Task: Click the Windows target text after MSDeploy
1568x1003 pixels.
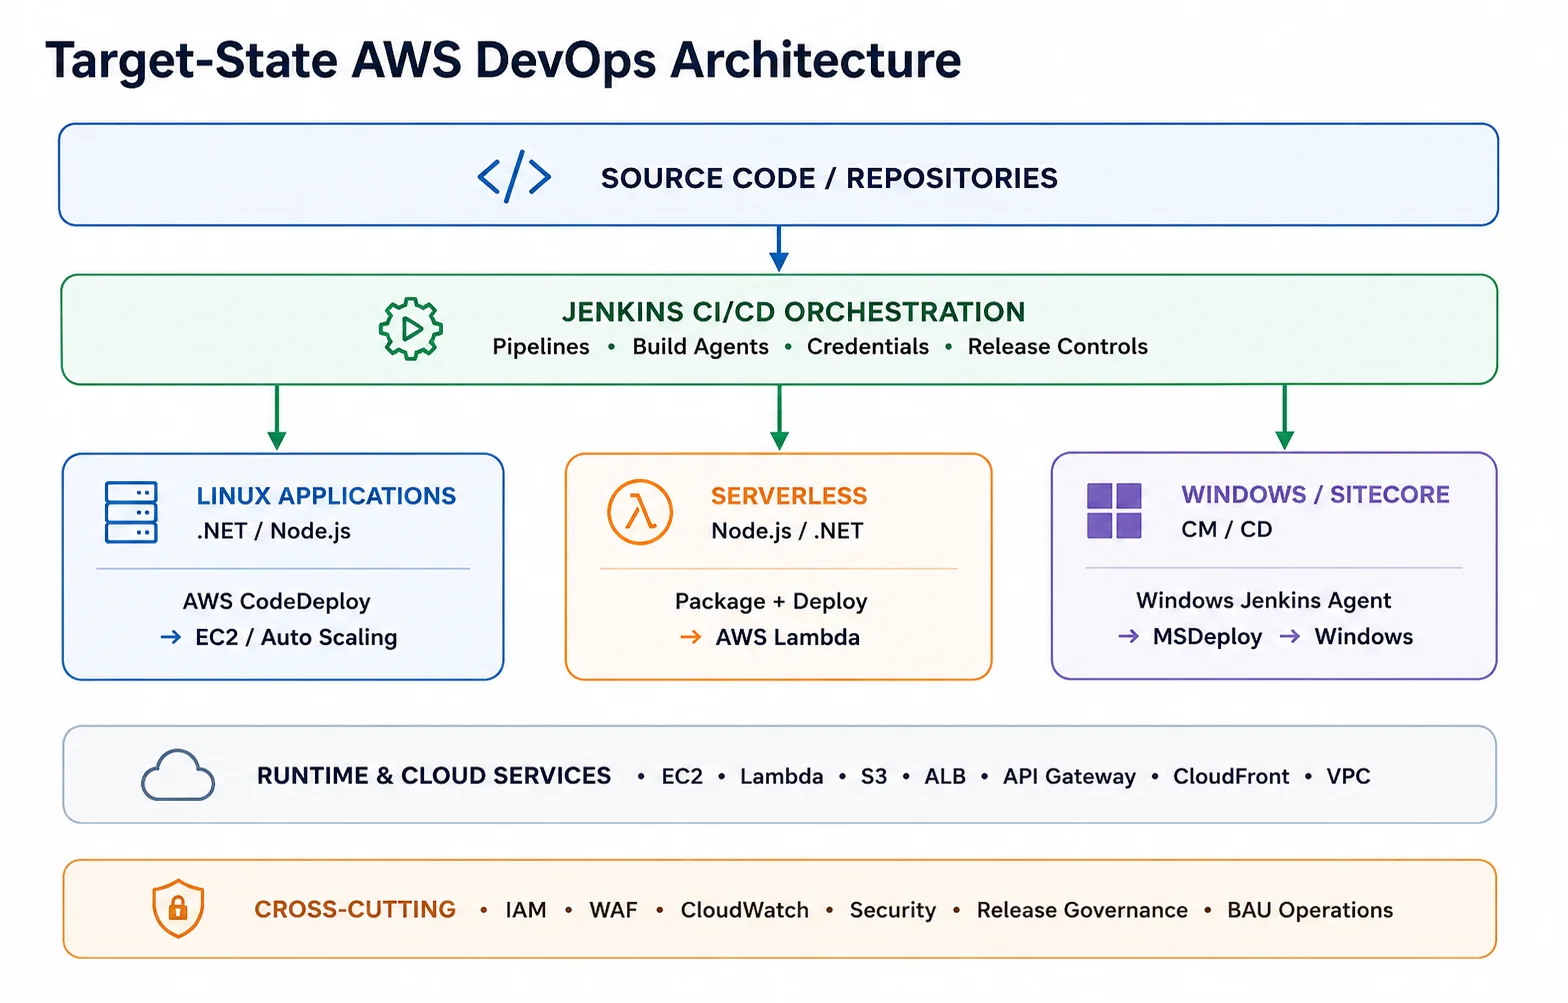Action: coord(1363,636)
